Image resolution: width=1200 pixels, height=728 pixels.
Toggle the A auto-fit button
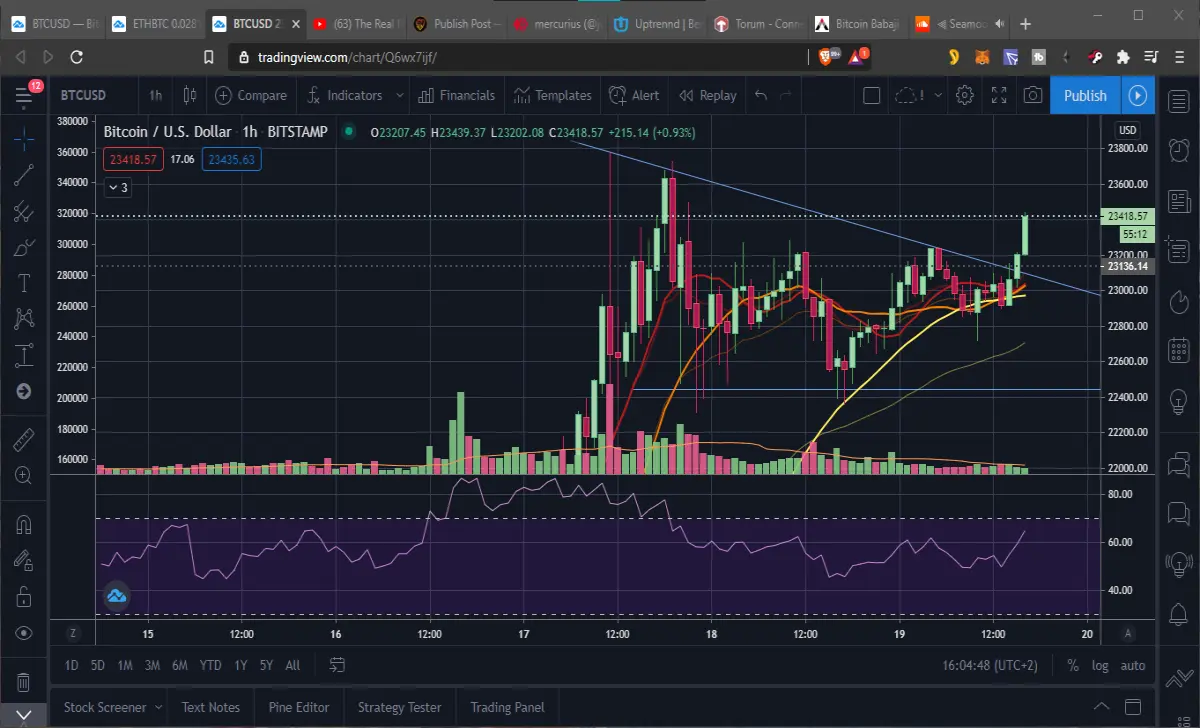click(1128, 633)
